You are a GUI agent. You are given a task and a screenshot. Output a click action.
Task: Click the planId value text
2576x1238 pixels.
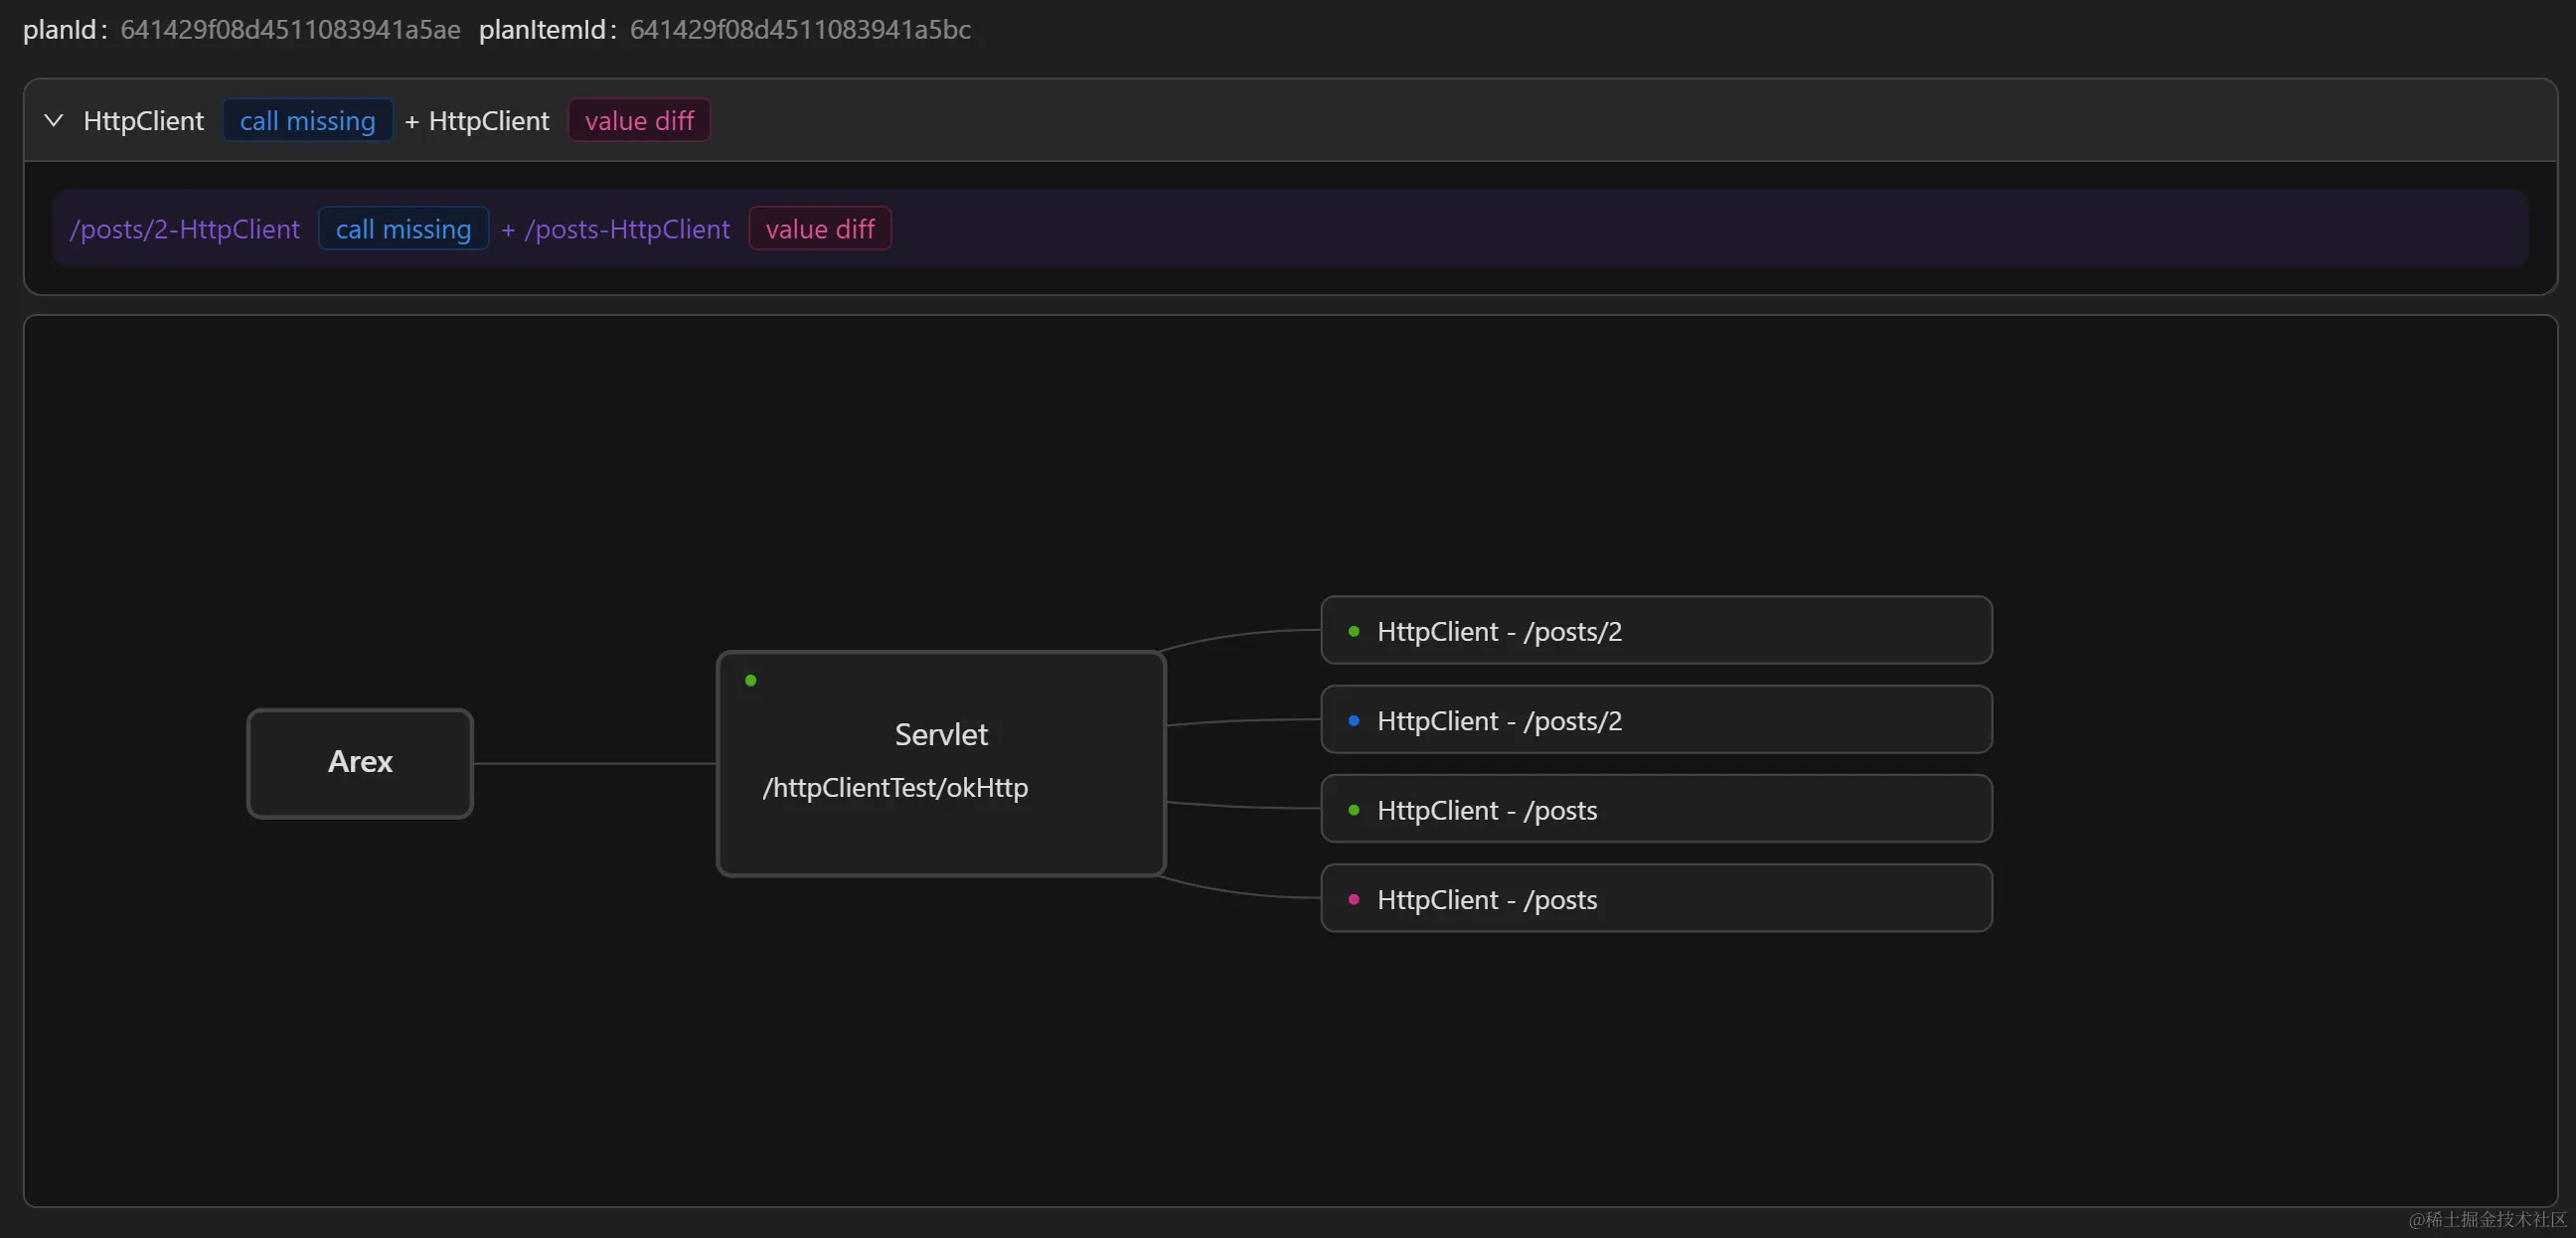tap(290, 30)
